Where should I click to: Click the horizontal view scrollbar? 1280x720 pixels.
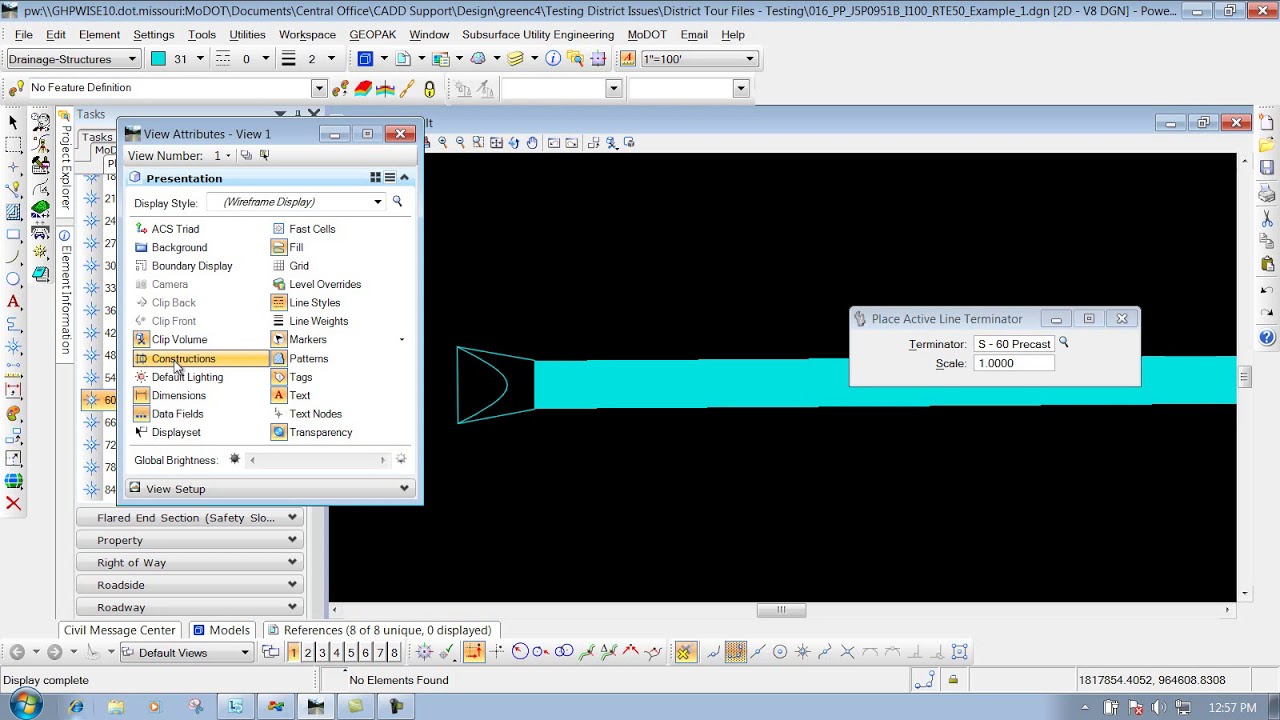pyautogui.click(x=781, y=610)
